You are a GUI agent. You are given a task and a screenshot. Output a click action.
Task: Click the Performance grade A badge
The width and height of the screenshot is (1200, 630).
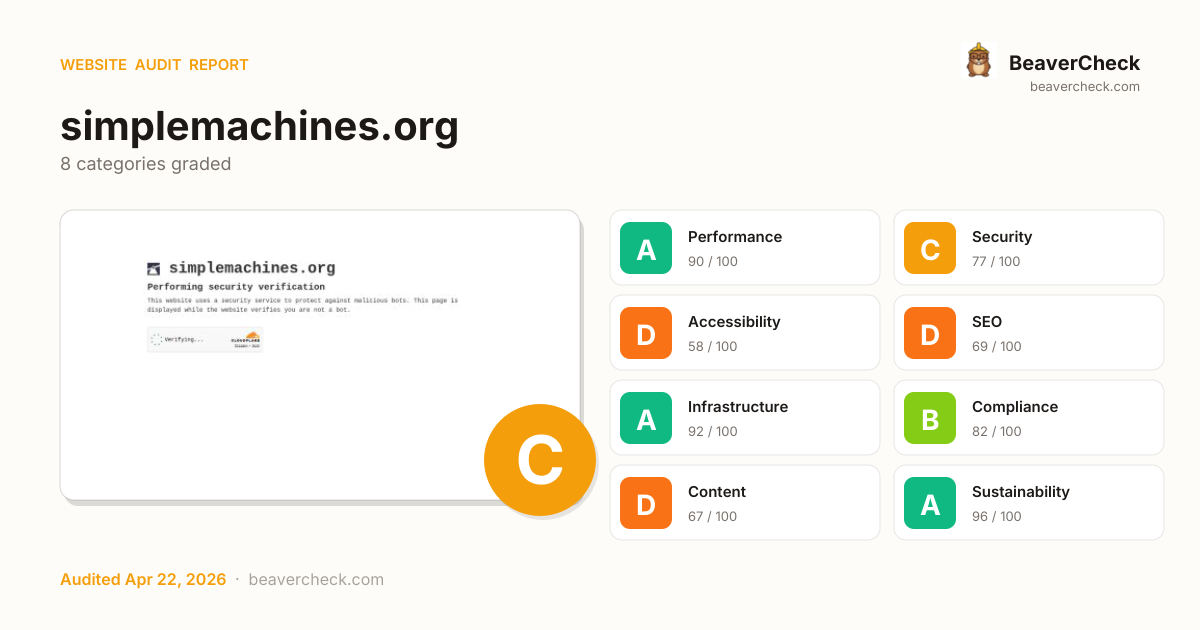click(x=646, y=248)
